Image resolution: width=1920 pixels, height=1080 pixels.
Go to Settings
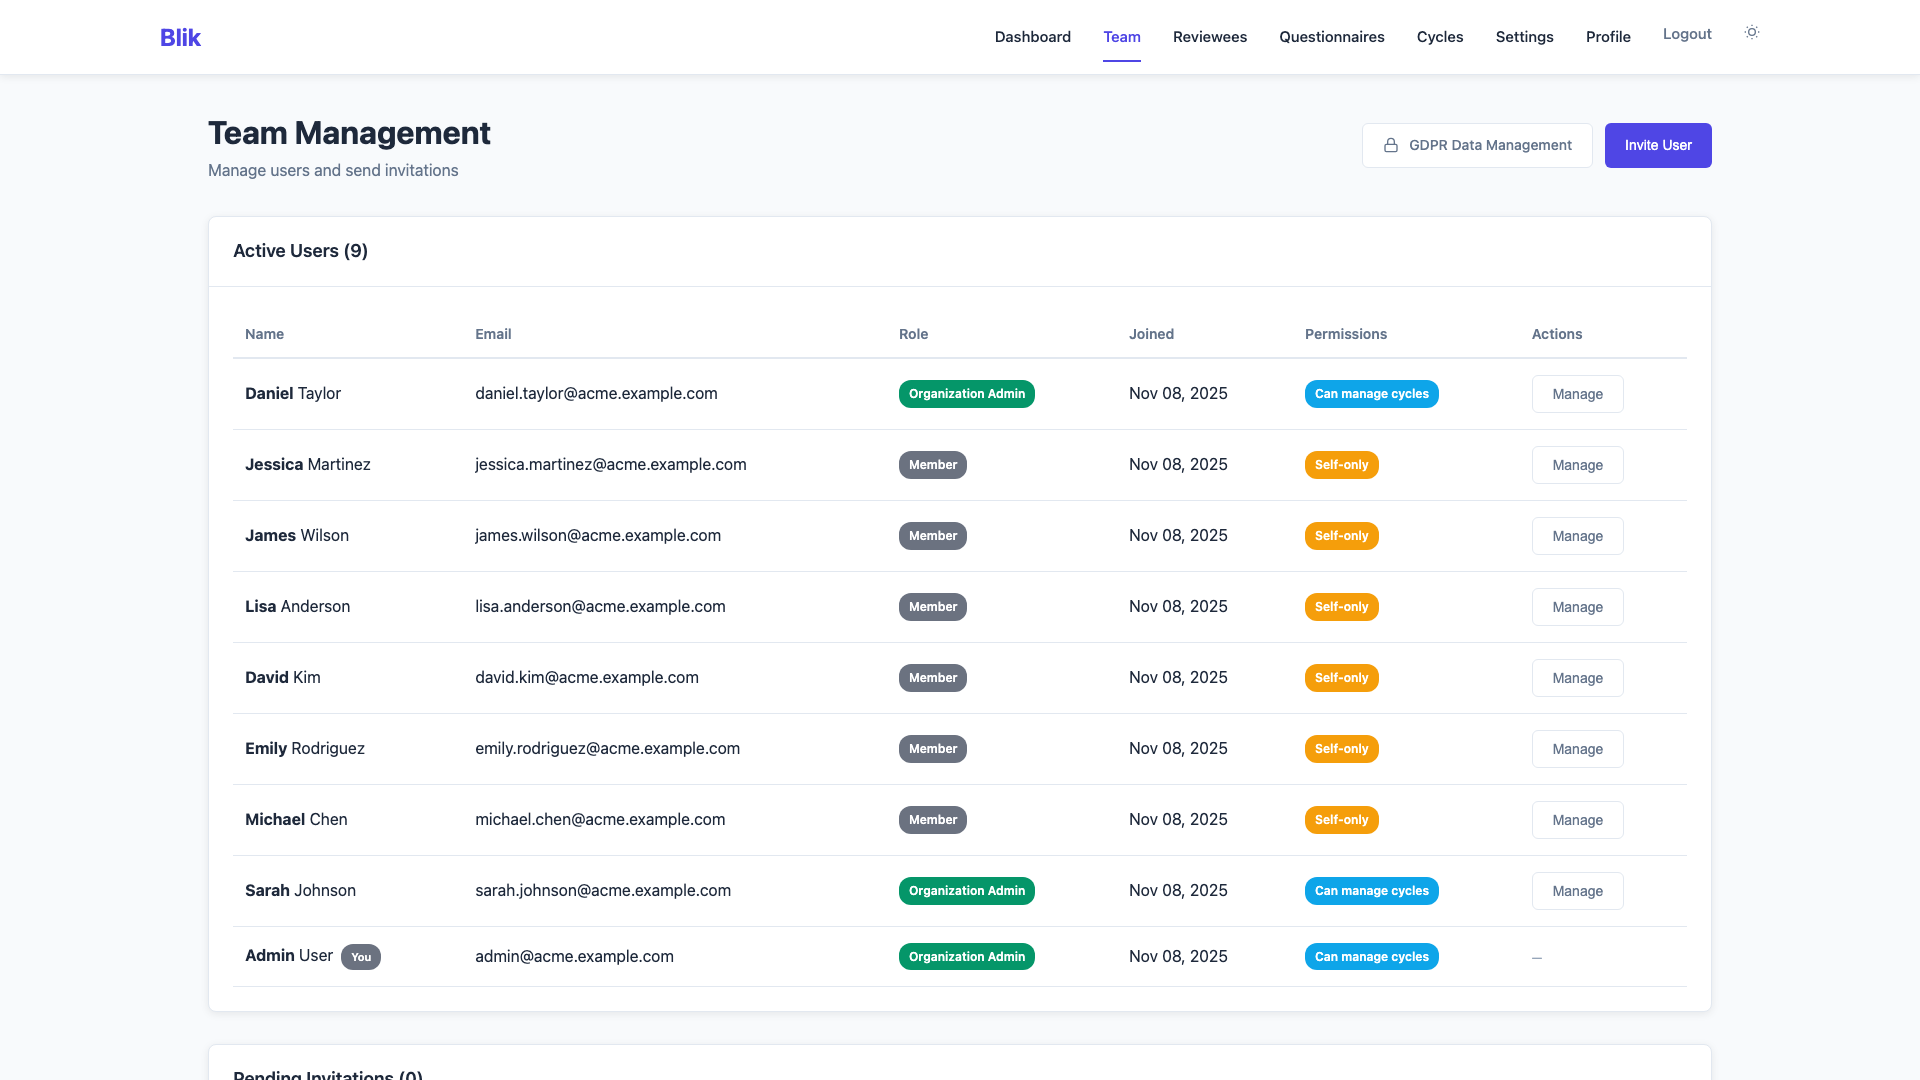coord(1524,37)
